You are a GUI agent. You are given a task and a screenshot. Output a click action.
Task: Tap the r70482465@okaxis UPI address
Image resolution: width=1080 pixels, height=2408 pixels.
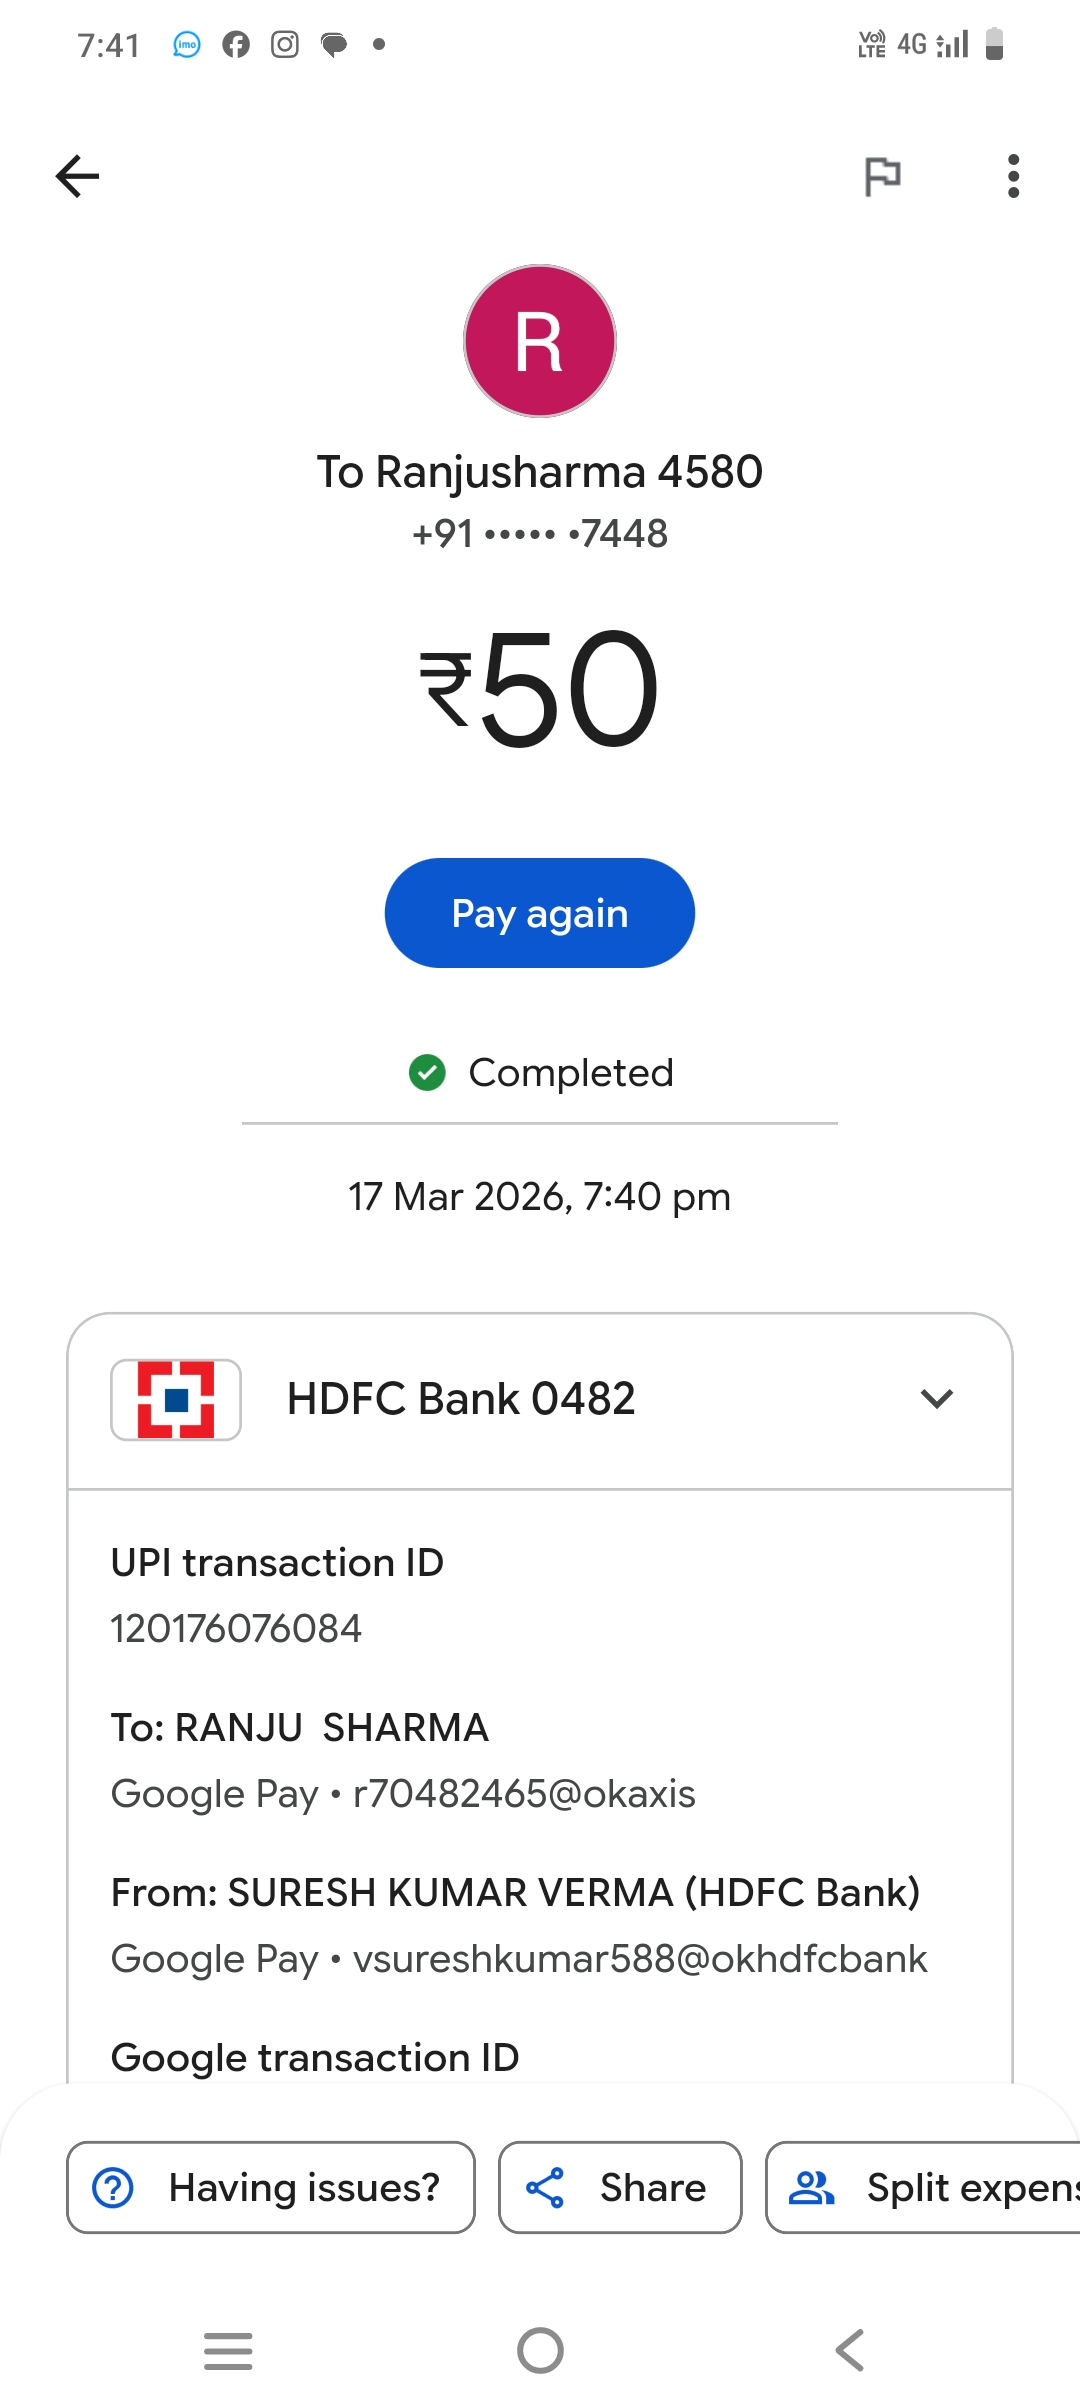(524, 1794)
